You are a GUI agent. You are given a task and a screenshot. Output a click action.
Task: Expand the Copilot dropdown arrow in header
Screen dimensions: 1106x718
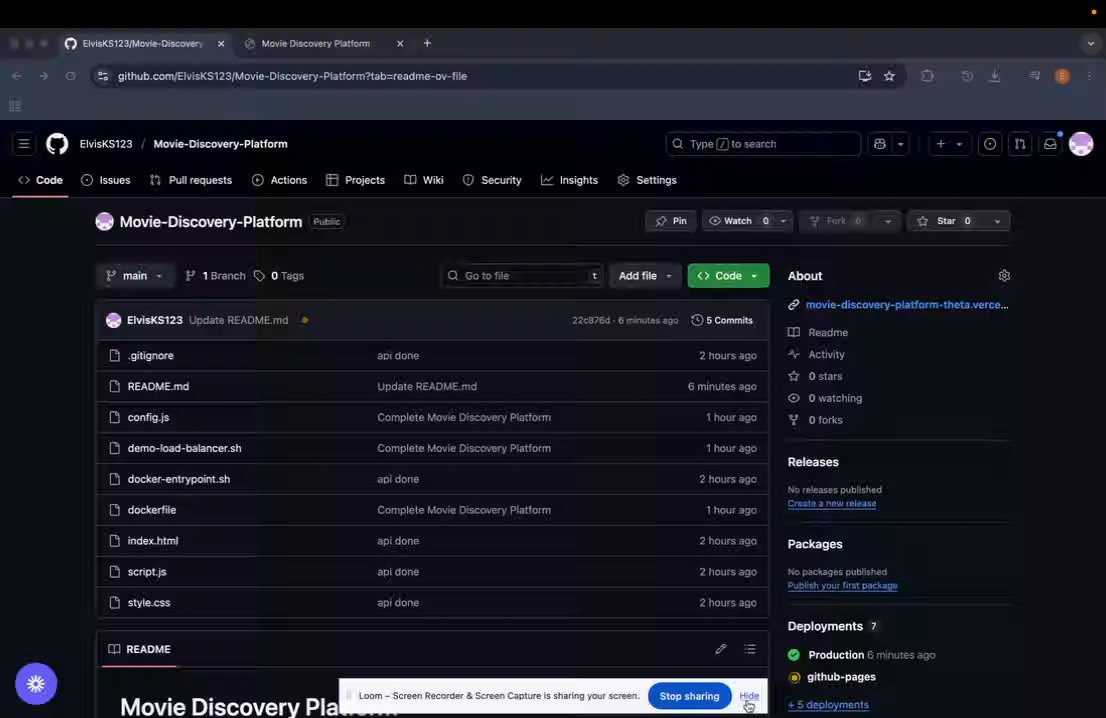point(900,144)
